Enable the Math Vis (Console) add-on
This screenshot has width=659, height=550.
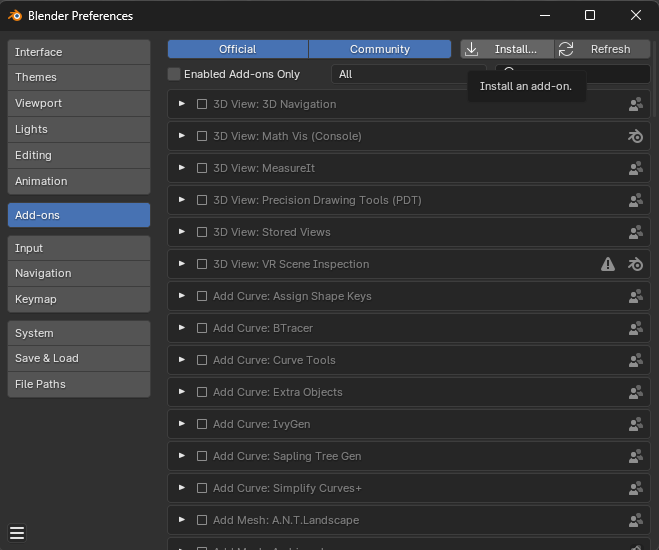point(202,136)
